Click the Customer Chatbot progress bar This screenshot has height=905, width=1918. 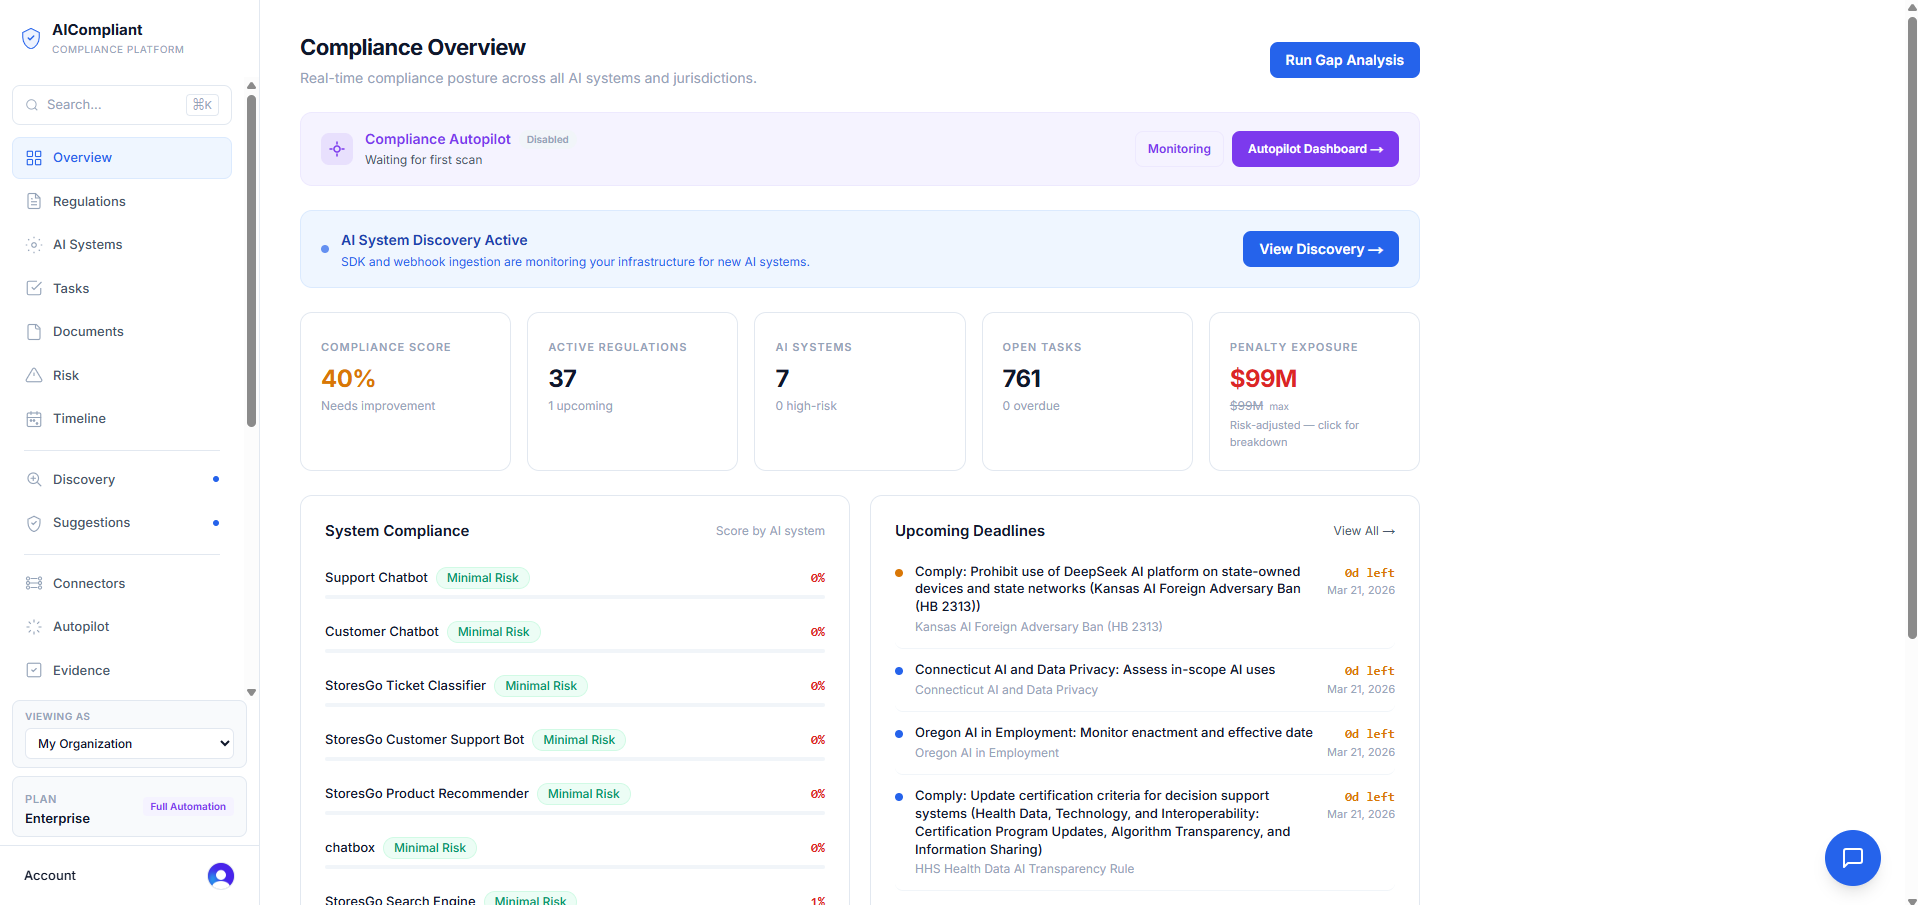(x=575, y=651)
